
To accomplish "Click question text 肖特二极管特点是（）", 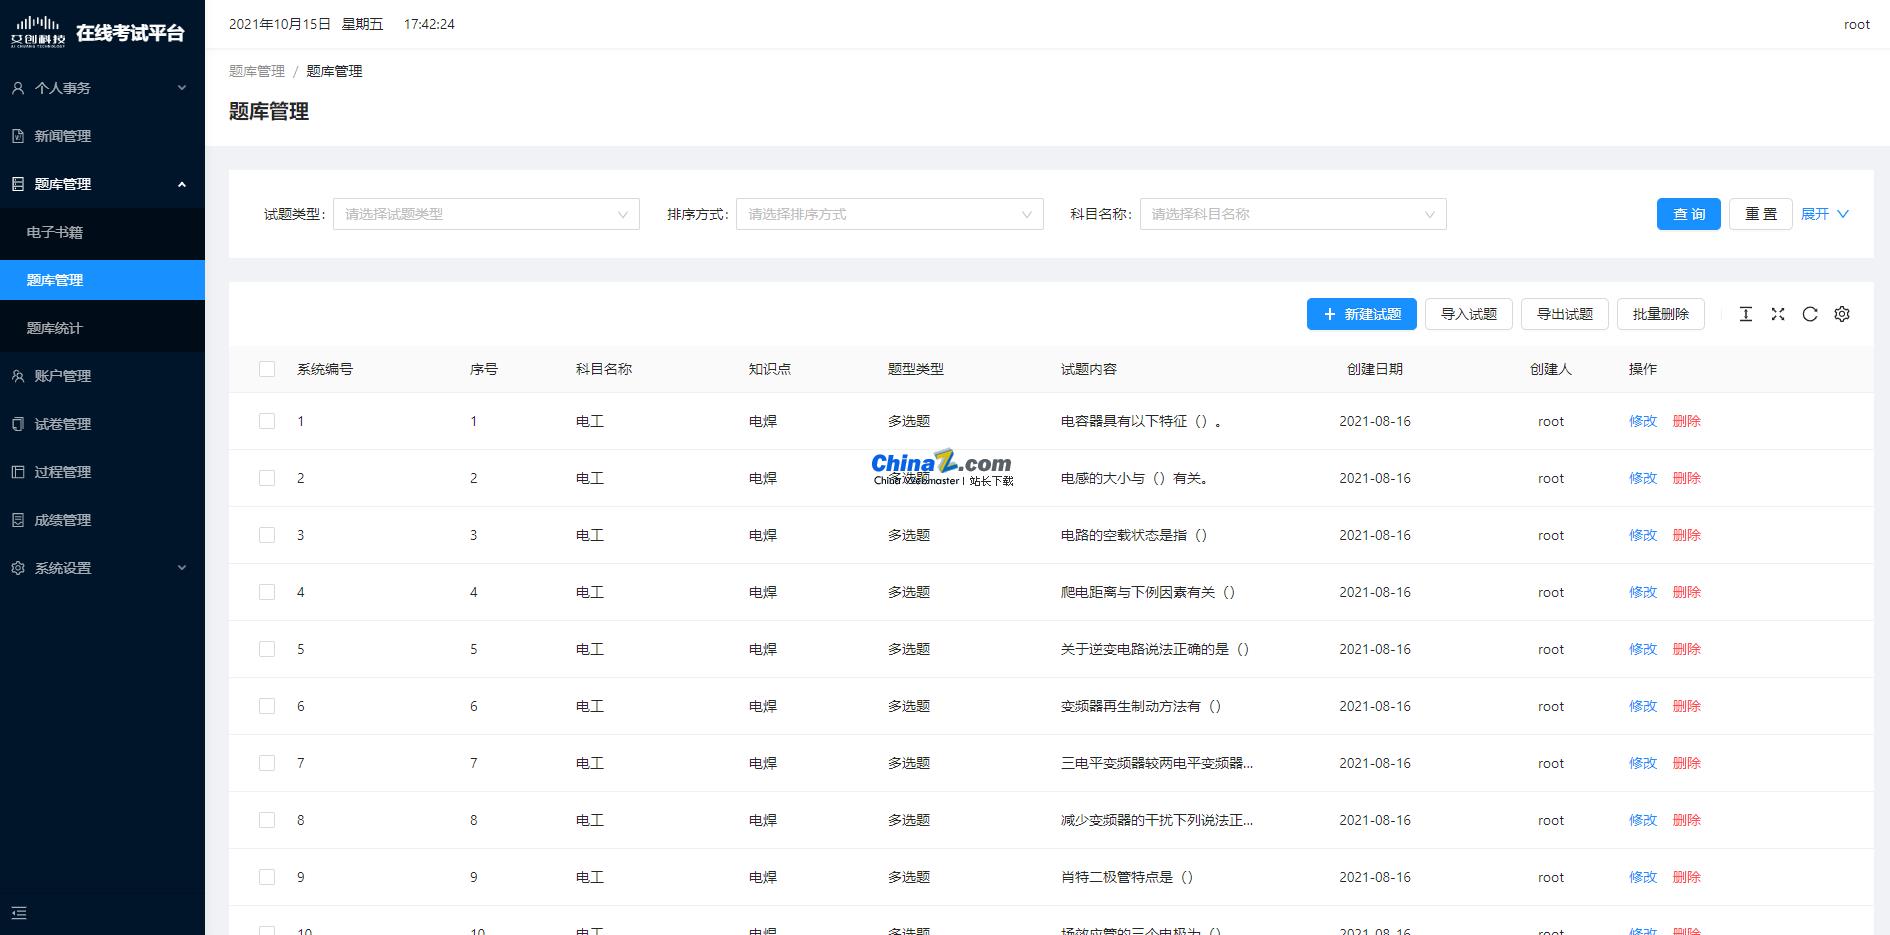I will (x=1127, y=877).
